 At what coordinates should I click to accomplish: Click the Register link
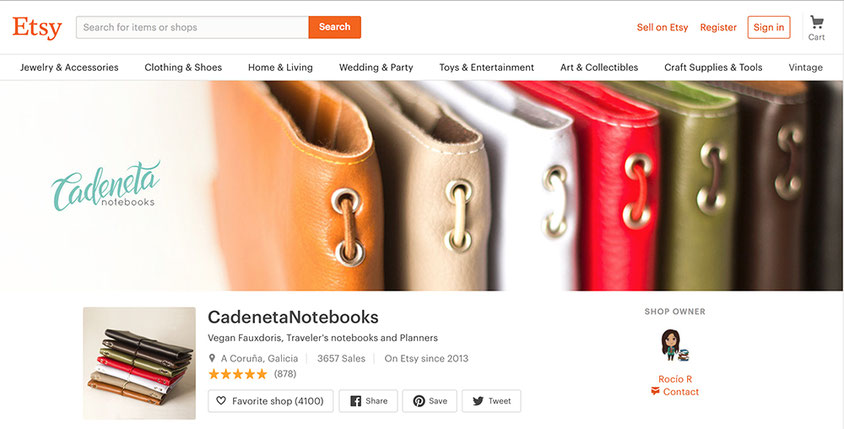[718, 27]
